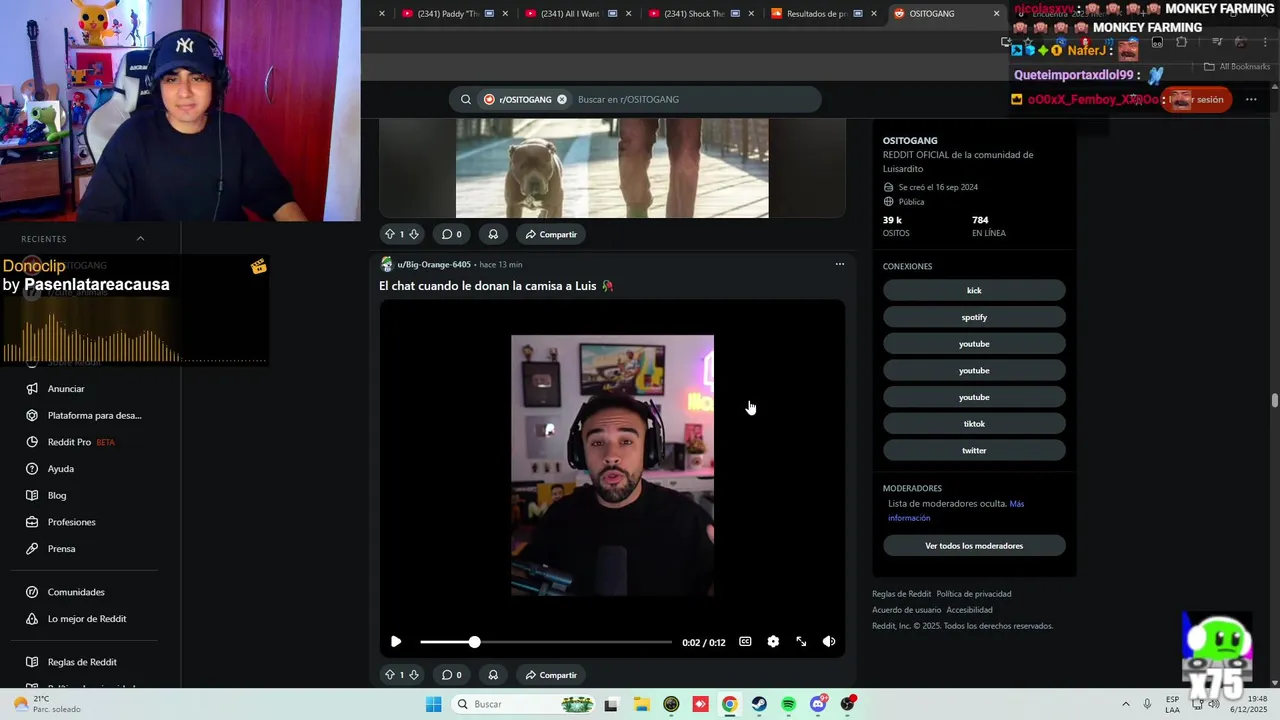This screenshot has width=1280, height=720.
Task: Open Steam from the taskbar
Action: [x=759, y=705]
